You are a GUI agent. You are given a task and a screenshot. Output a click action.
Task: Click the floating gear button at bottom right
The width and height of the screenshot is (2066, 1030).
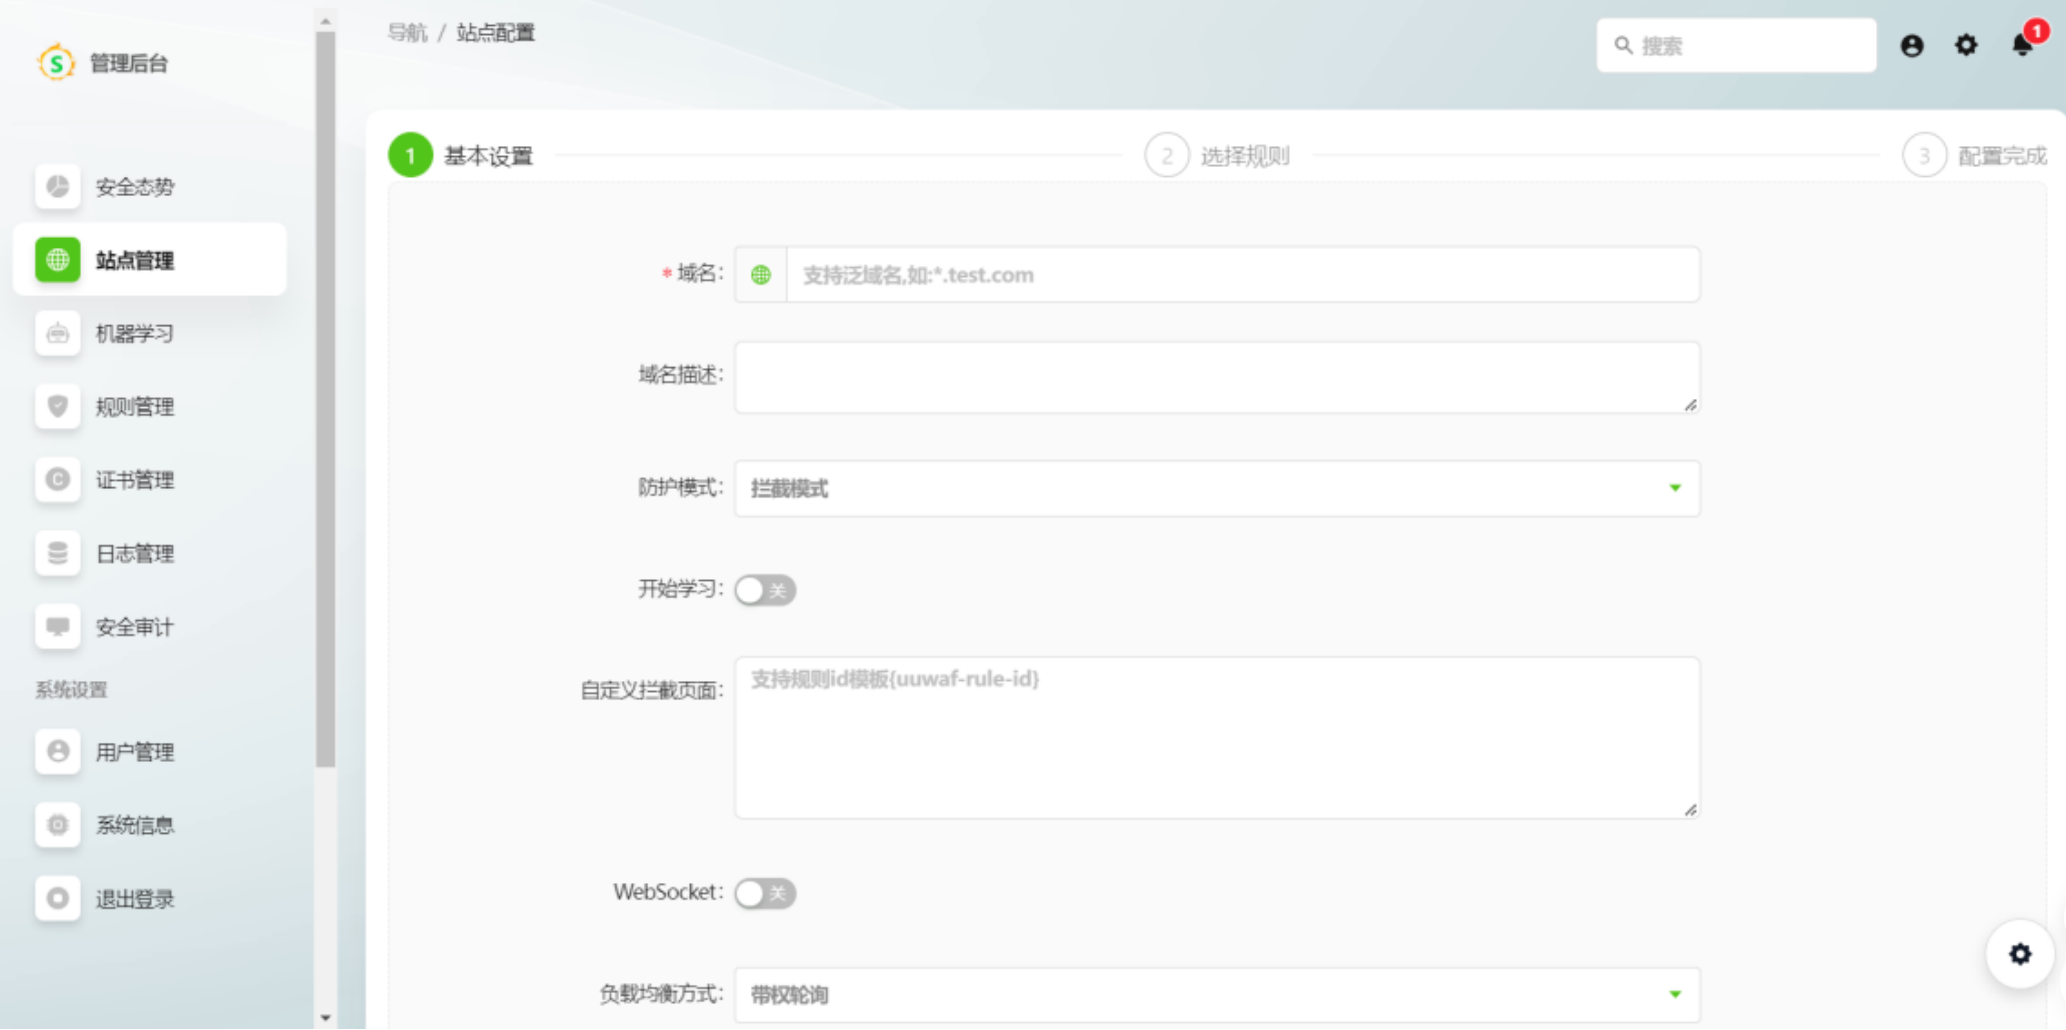pyautogui.click(x=2019, y=954)
